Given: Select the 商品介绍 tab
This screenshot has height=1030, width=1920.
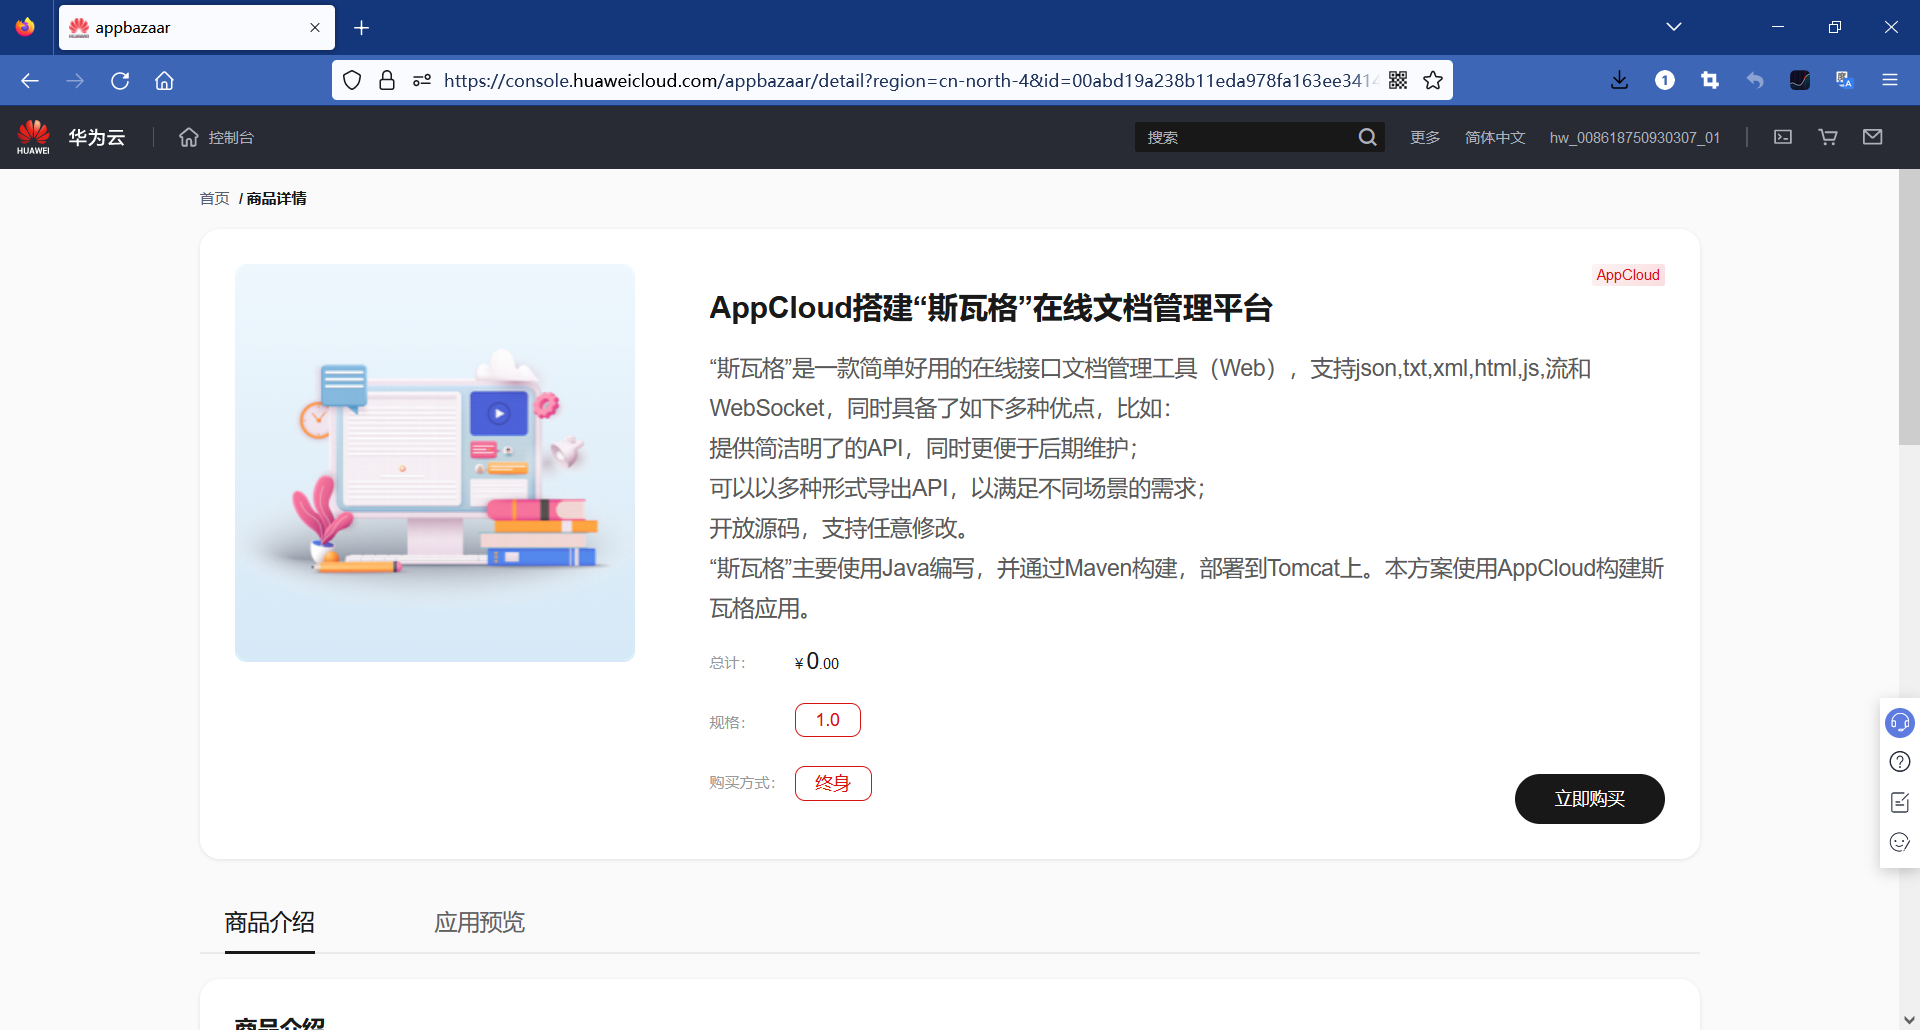Looking at the screenshot, I should (x=269, y=923).
